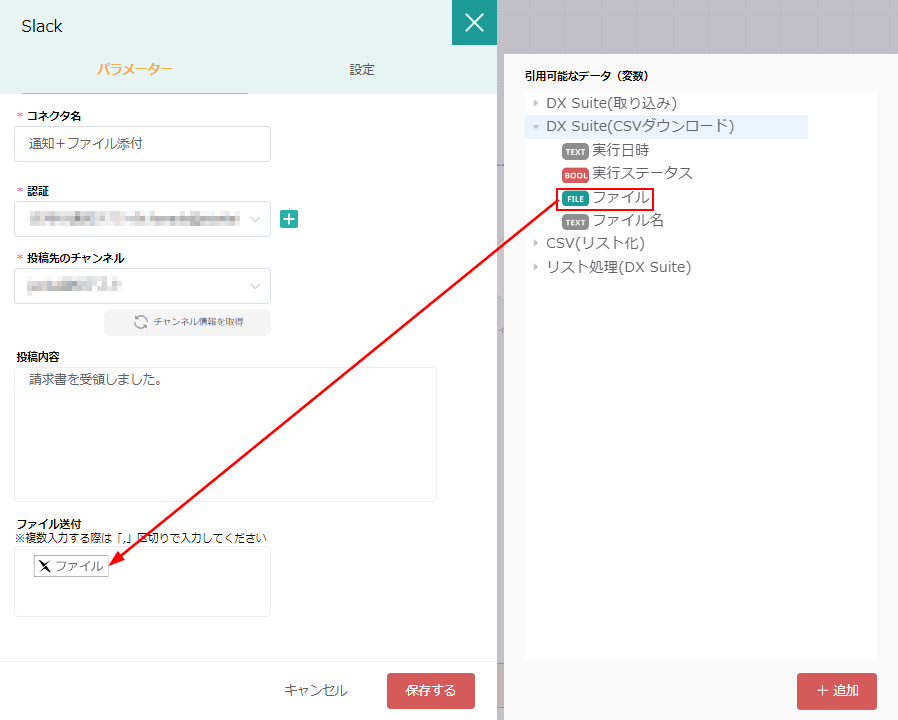Screen dimensions: 898x720
Task: Open the 設定 tab
Action: click(x=362, y=69)
